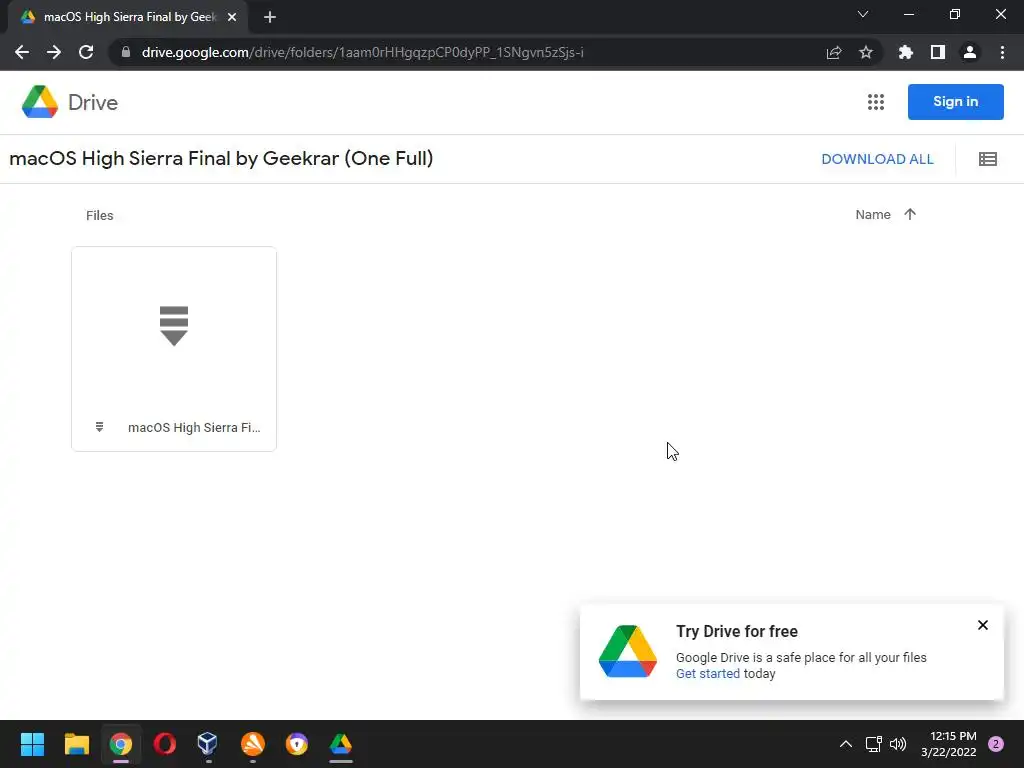Image resolution: width=1024 pixels, height=768 pixels.
Task: Open Chrome three-dot menu
Action: pos(1002,52)
